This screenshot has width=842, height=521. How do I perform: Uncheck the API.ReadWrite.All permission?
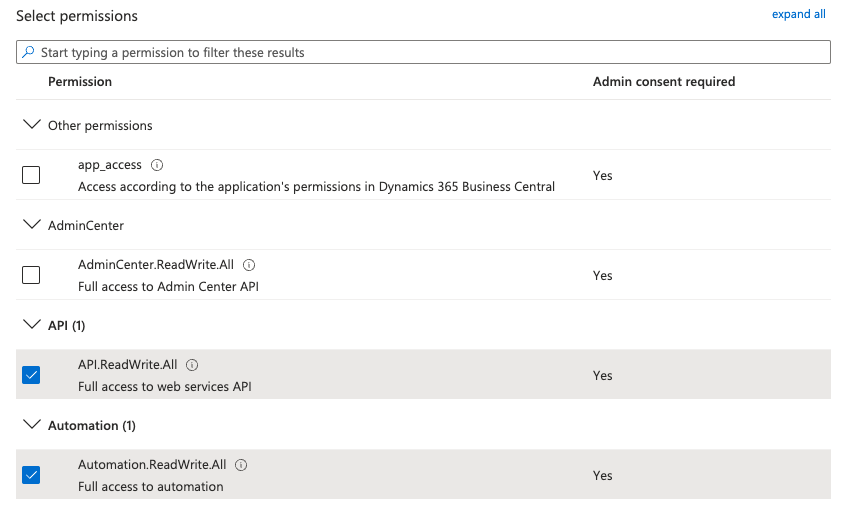click(x=31, y=375)
